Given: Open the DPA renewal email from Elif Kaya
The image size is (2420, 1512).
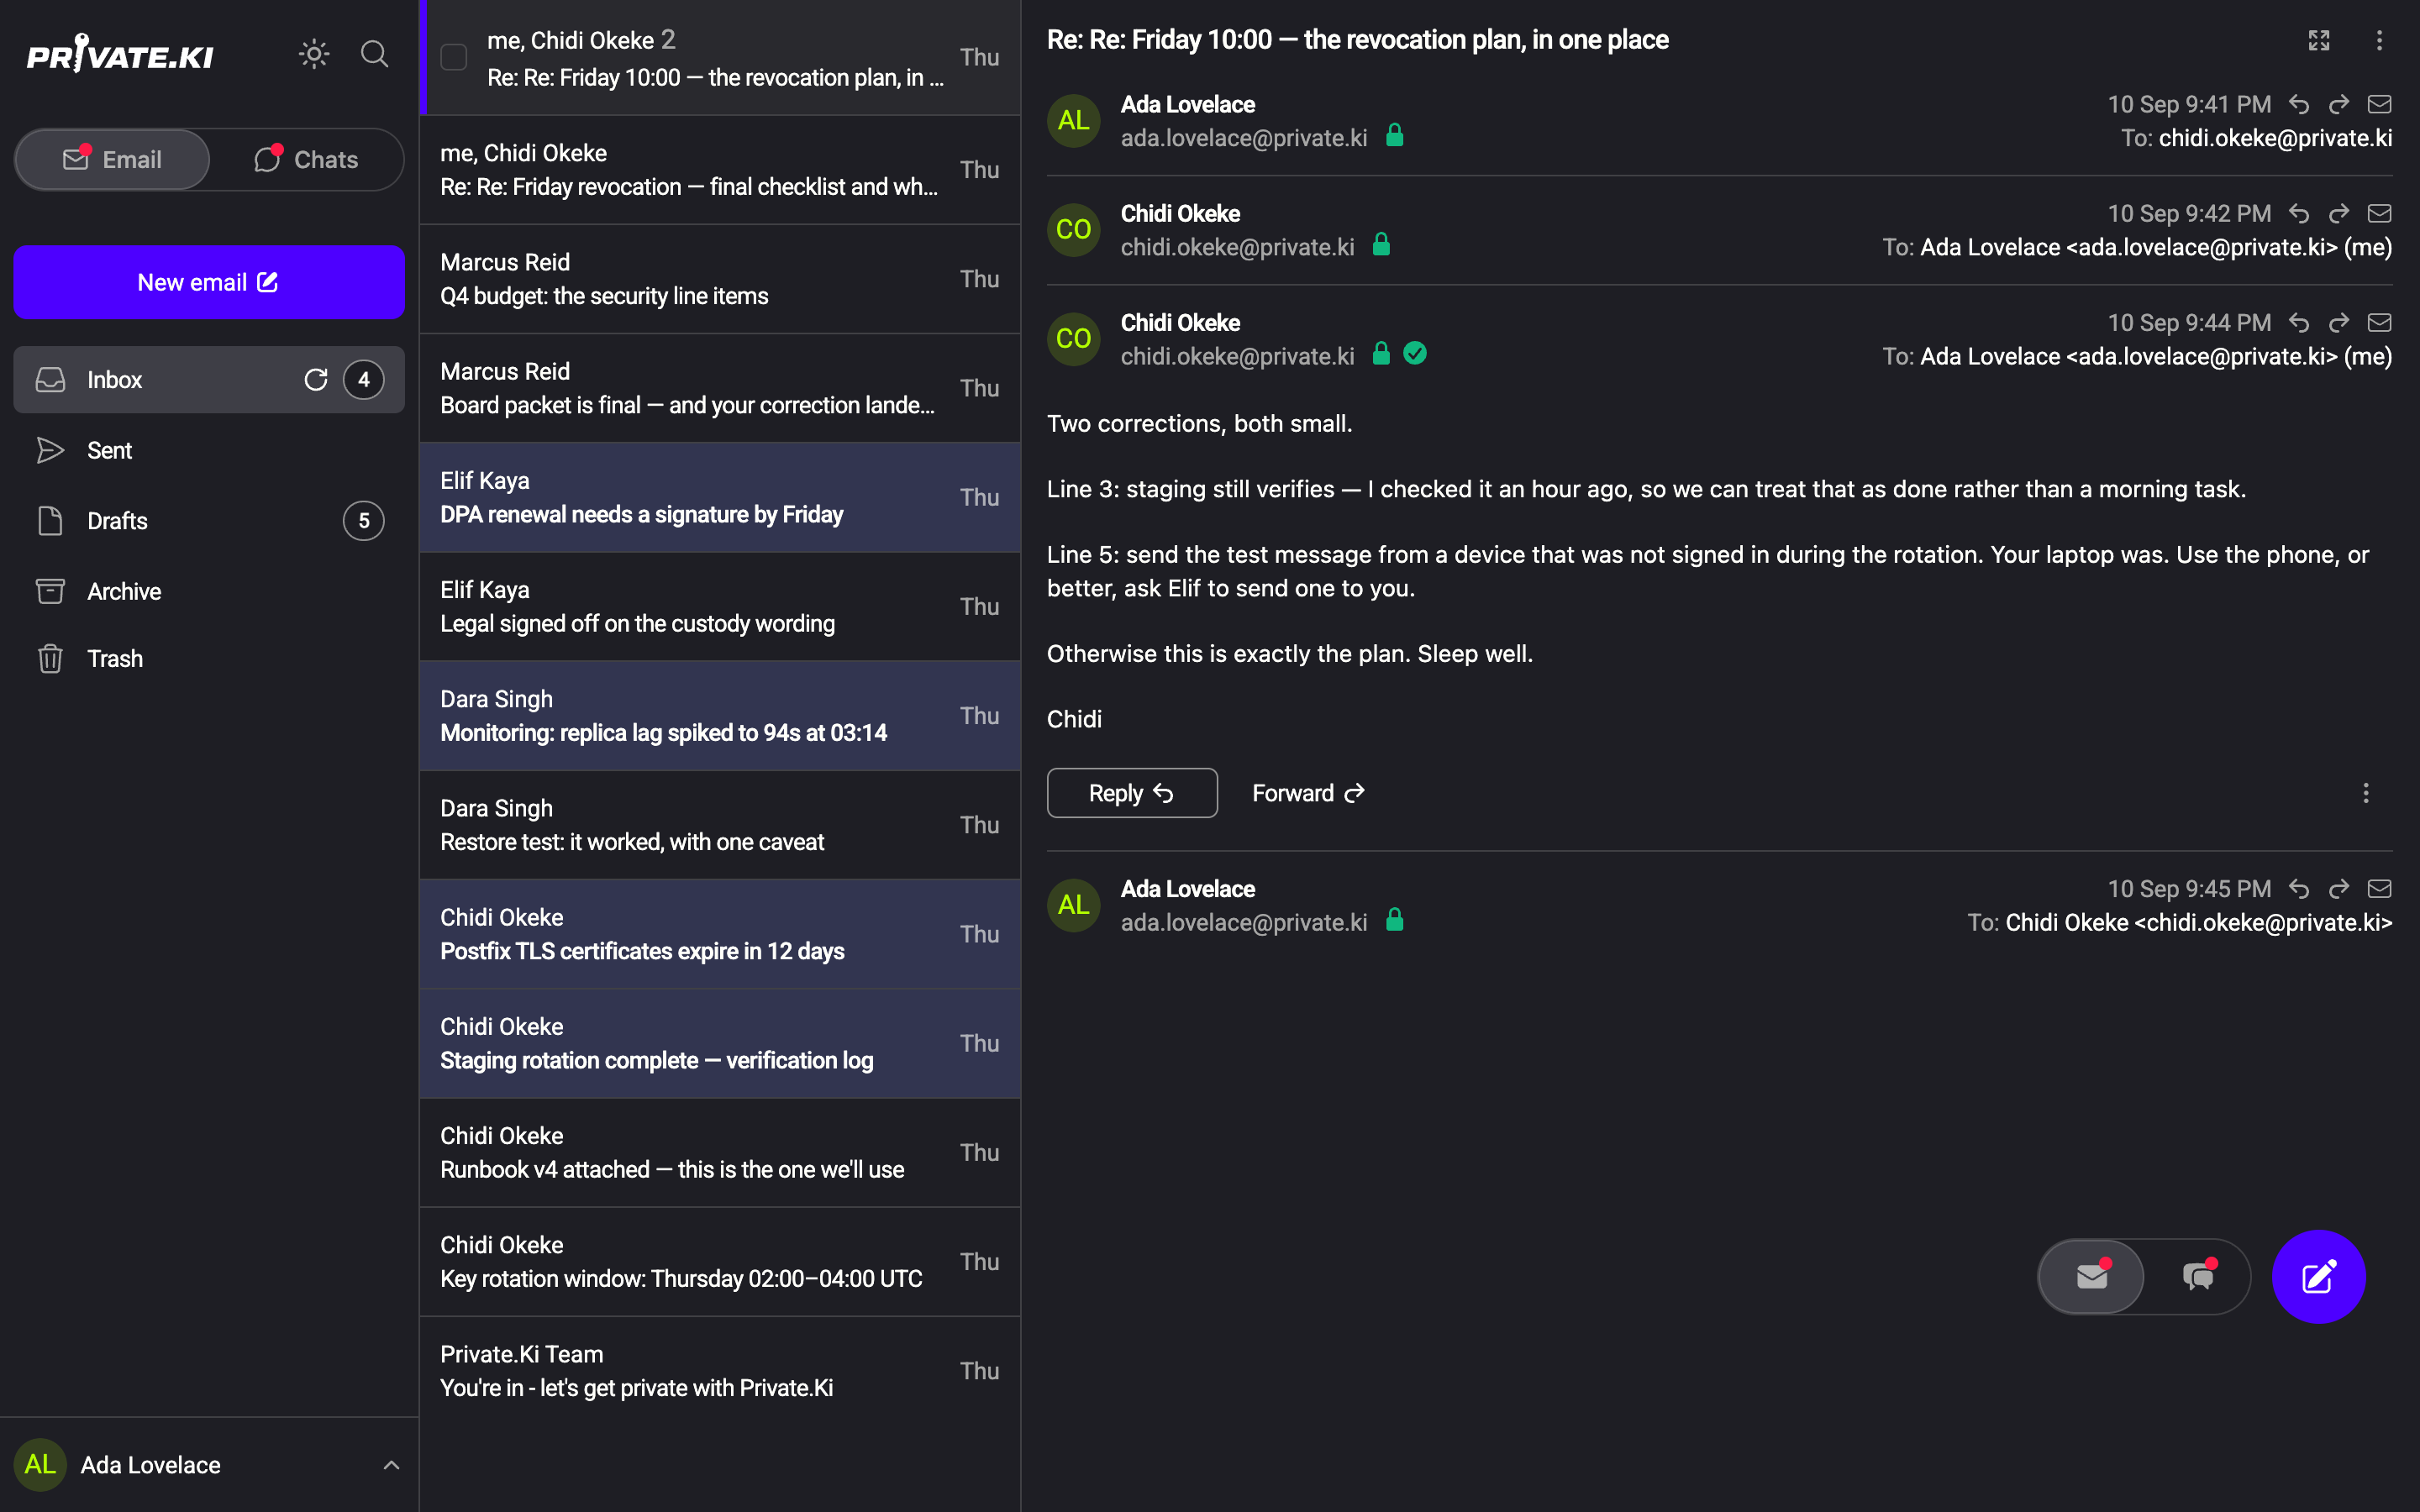Looking at the screenshot, I should click(720, 497).
